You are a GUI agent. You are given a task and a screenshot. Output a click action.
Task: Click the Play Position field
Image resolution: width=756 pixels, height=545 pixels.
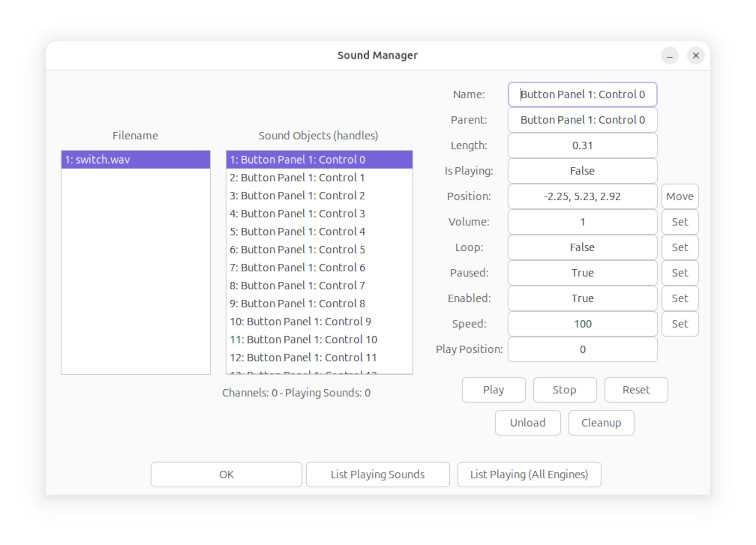coord(582,349)
